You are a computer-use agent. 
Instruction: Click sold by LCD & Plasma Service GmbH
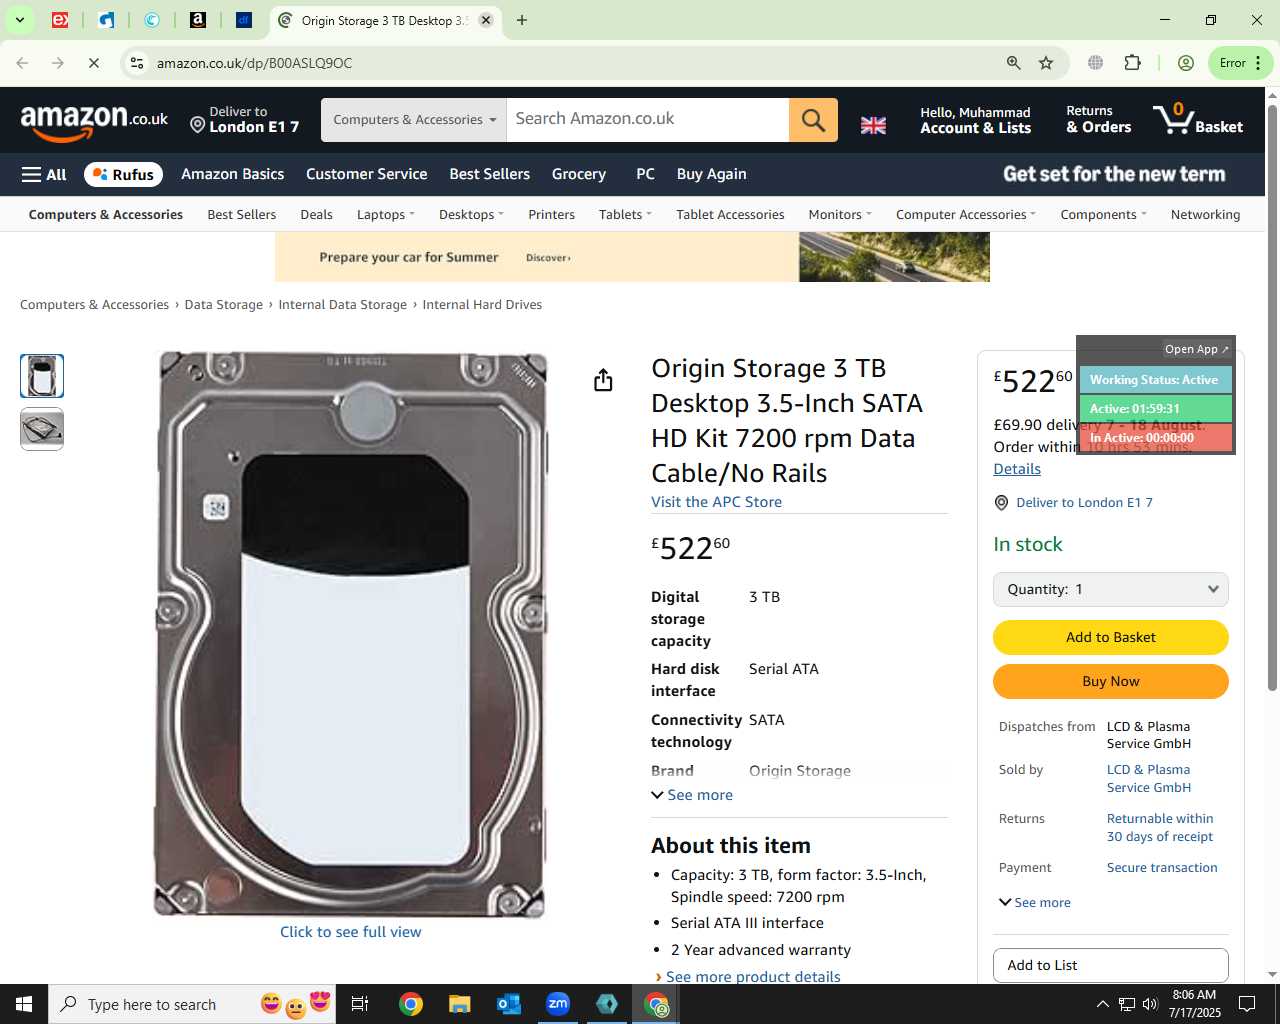1148,778
